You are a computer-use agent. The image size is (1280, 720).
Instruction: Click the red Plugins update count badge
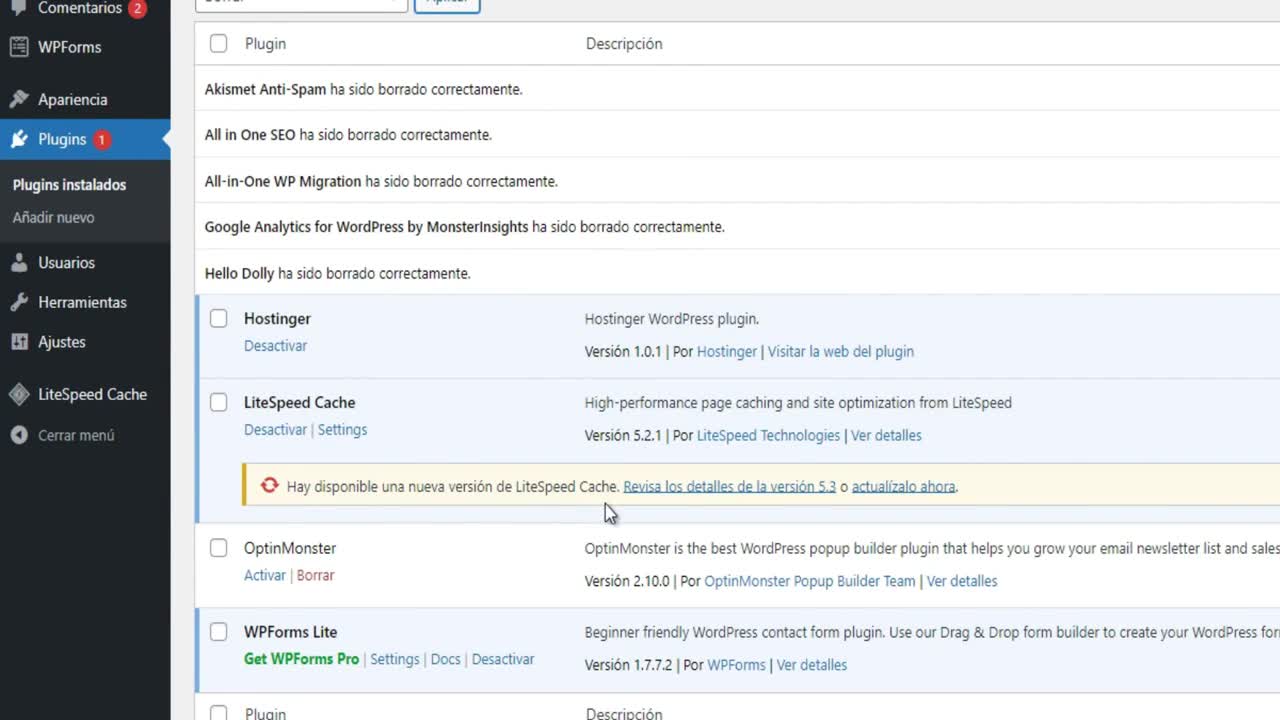pyautogui.click(x=101, y=139)
